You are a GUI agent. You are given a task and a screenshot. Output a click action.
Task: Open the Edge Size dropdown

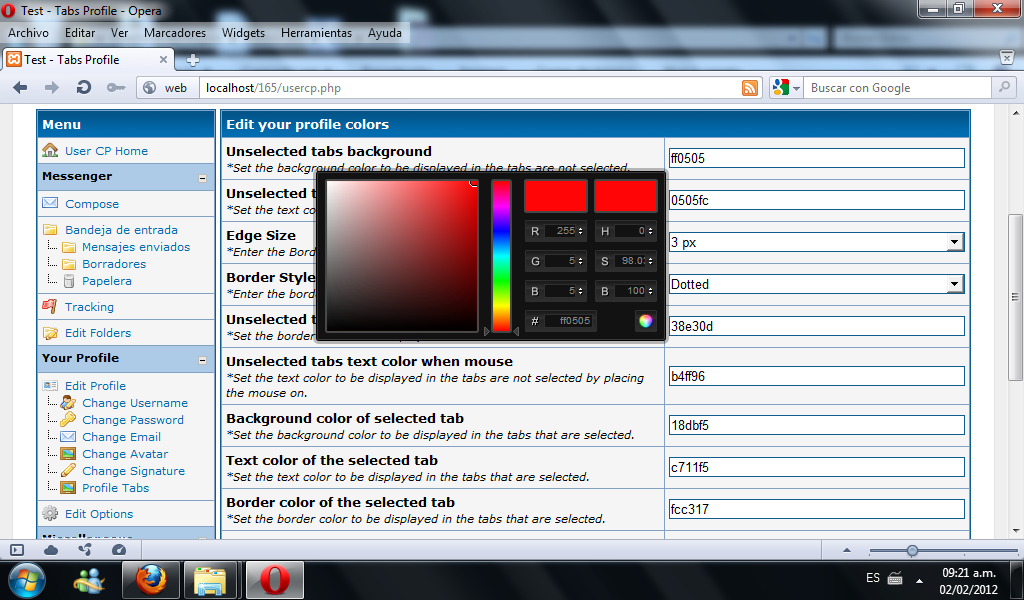pyautogui.click(x=955, y=242)
